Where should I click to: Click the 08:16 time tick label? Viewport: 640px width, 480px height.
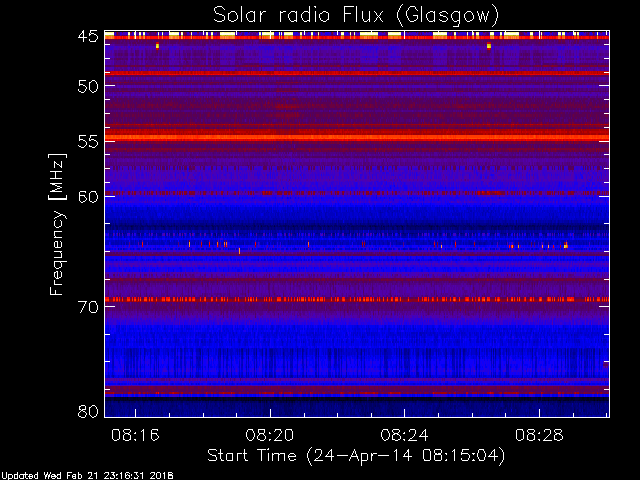click(x=135, y=435)
